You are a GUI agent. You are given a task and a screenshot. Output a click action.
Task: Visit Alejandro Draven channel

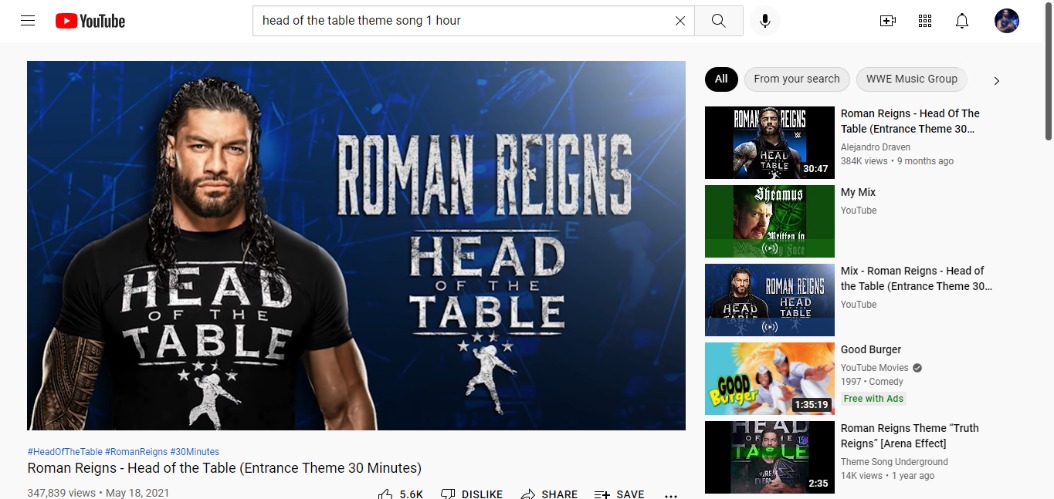[875, 147]
